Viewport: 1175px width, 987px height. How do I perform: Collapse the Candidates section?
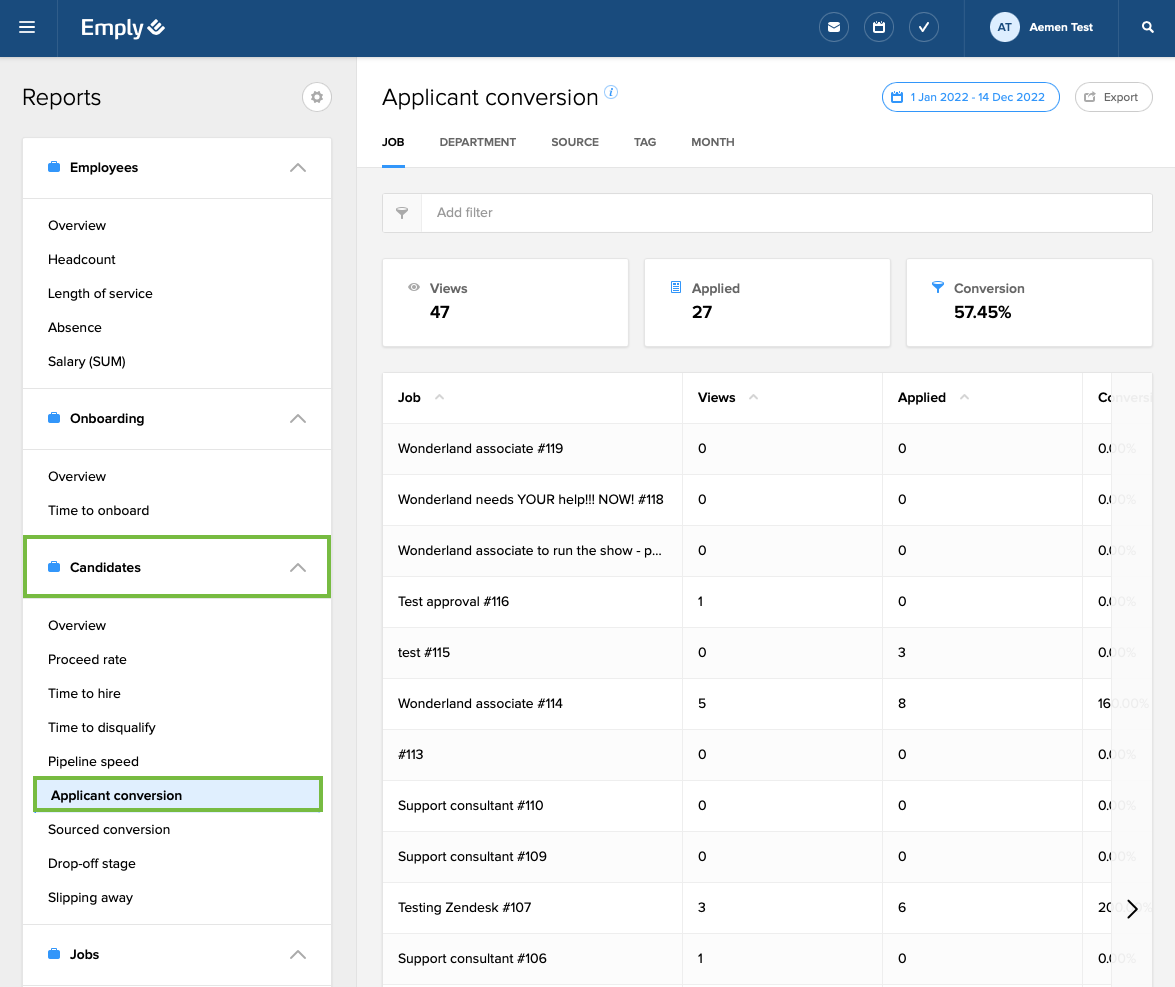pos(297,568)
